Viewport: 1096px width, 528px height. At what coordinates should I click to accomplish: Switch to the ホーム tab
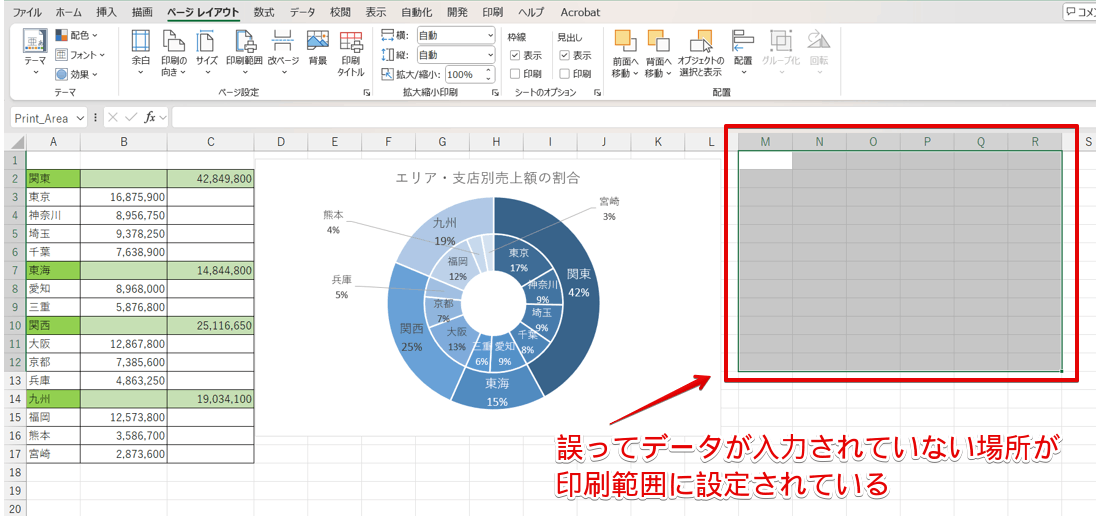point(68,12)
